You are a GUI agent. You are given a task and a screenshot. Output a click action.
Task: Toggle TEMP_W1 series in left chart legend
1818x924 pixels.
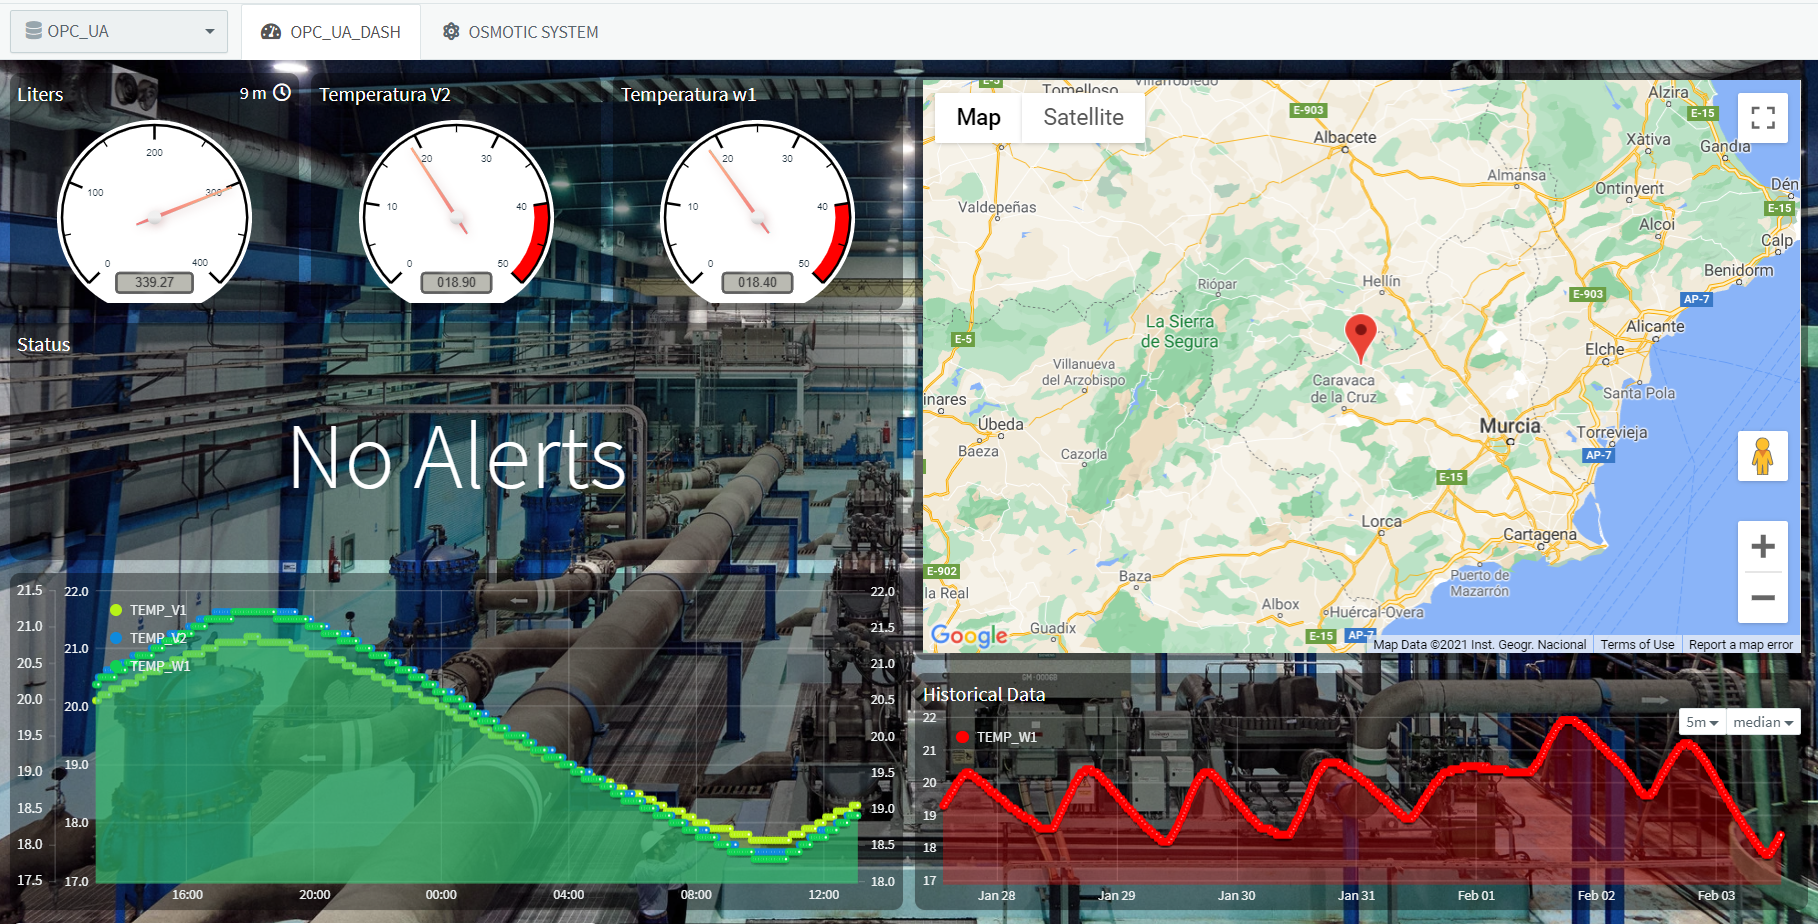click(148, 666)
